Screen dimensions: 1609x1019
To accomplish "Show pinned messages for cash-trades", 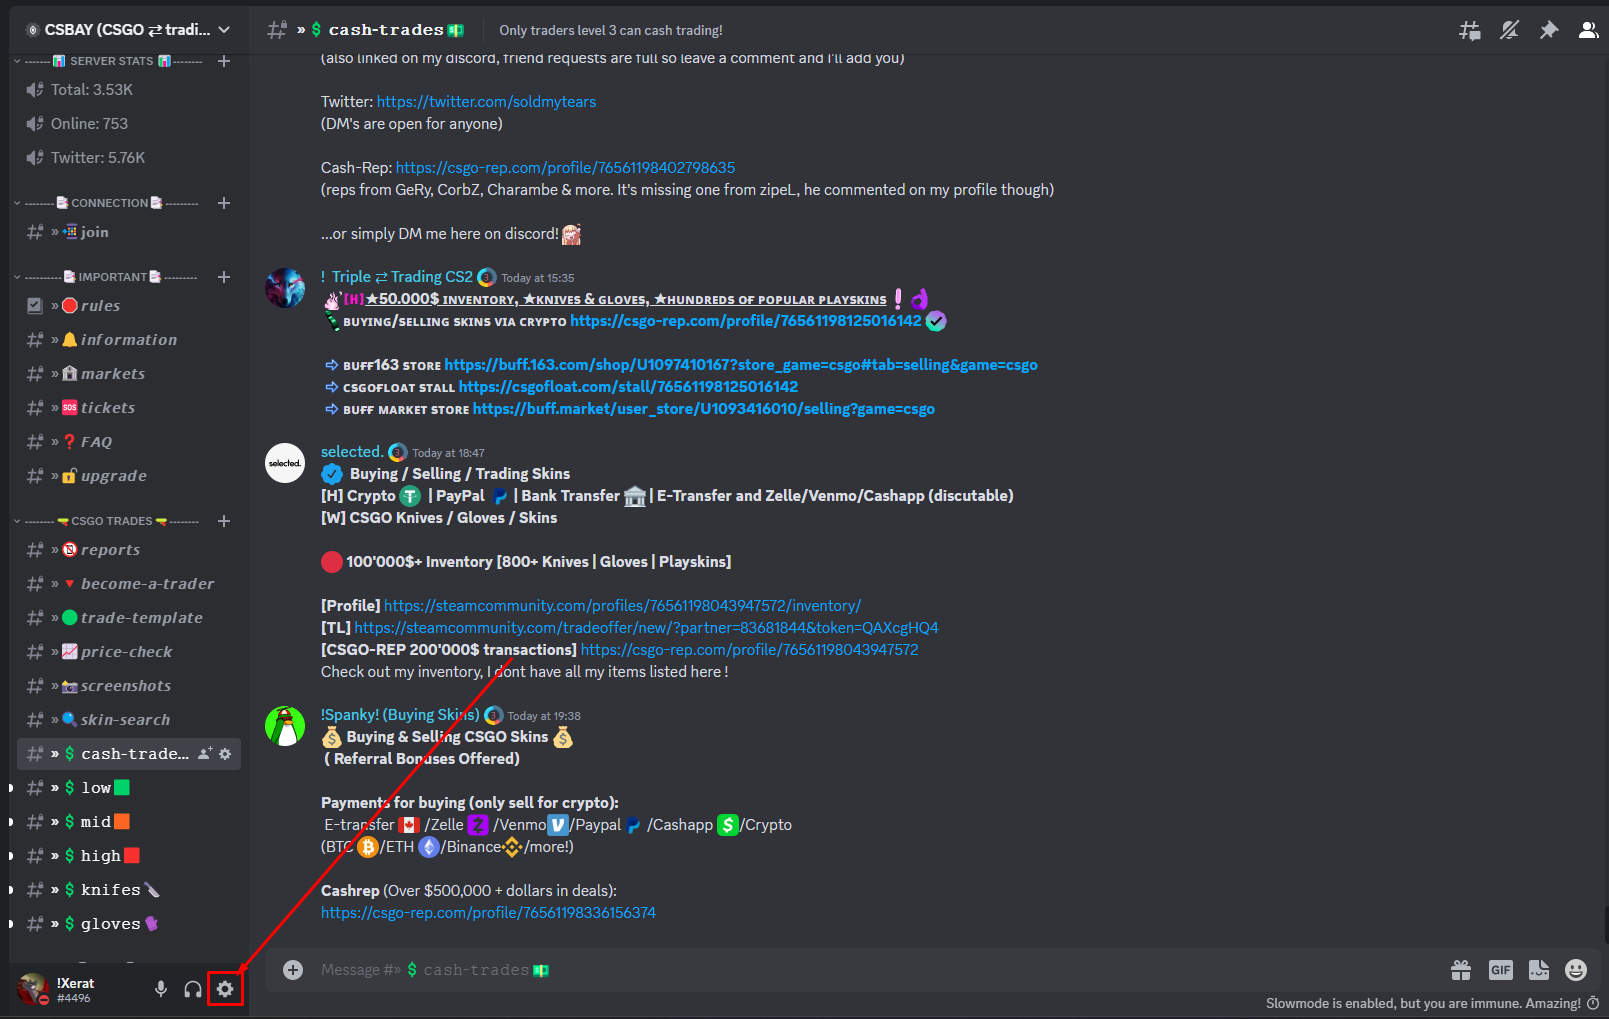I will coord(1549,30).
